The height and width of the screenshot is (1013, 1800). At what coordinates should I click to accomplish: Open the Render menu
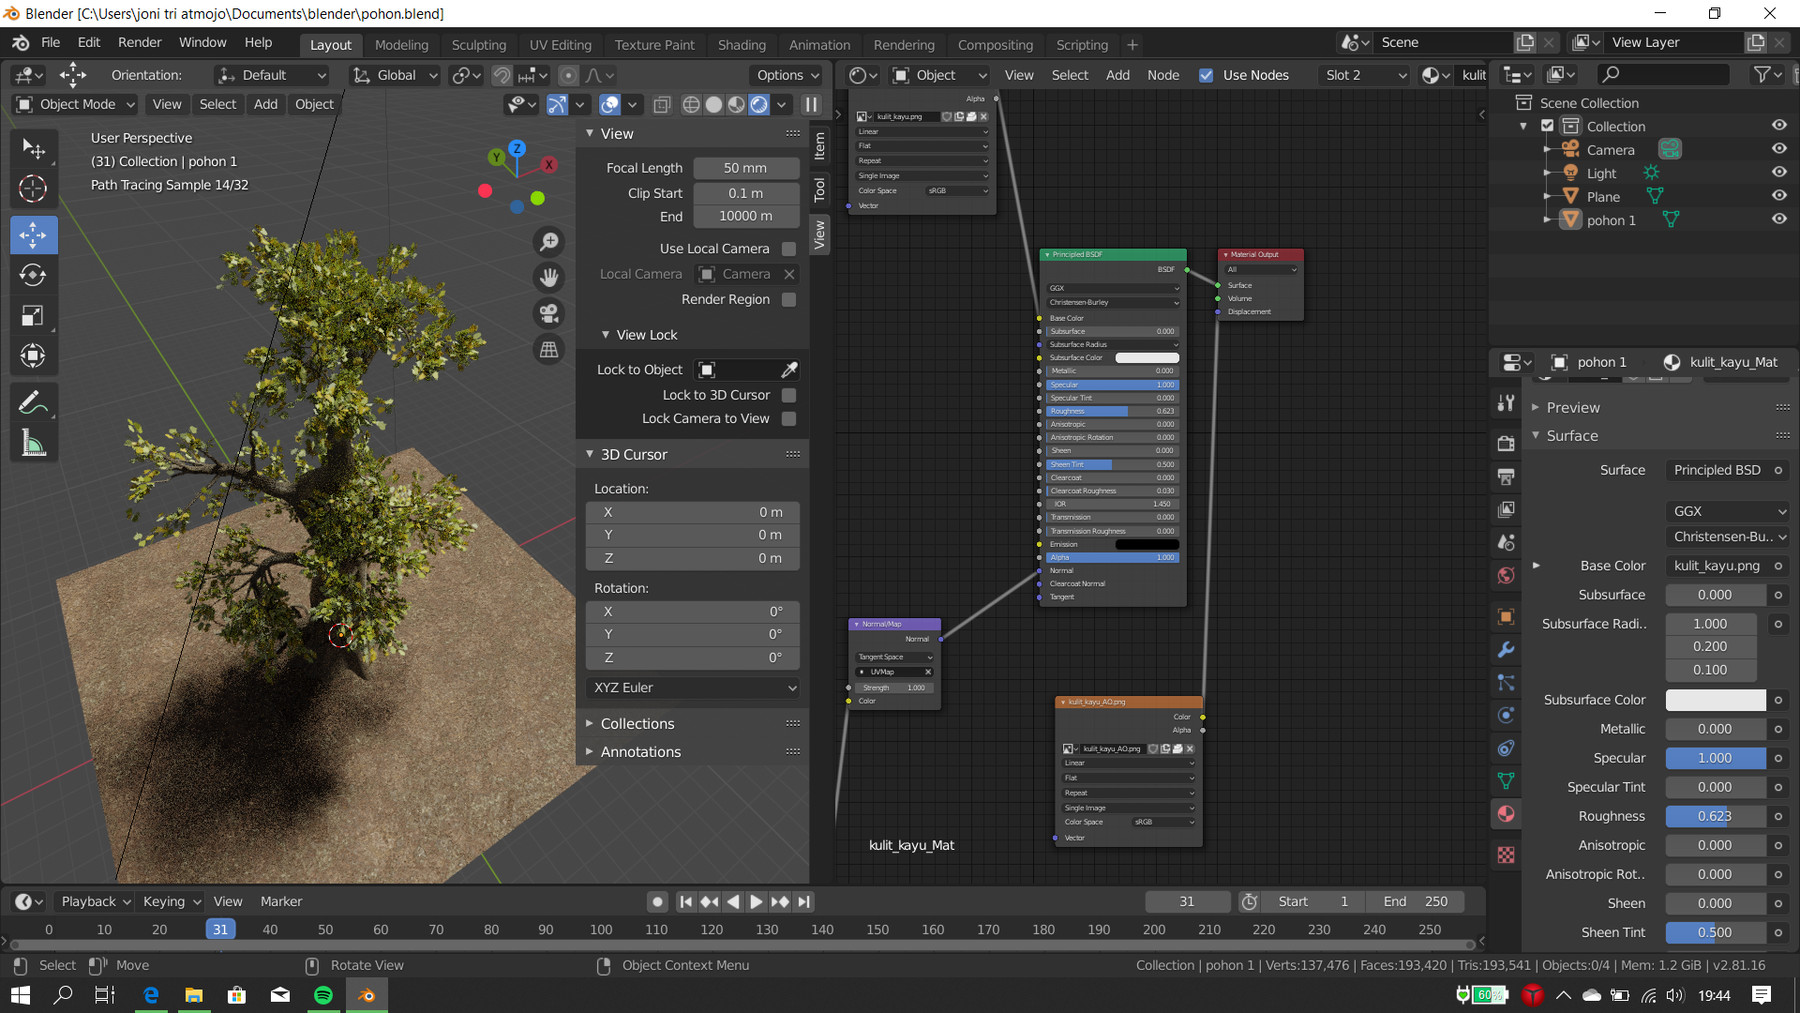(x=139, y=42)
